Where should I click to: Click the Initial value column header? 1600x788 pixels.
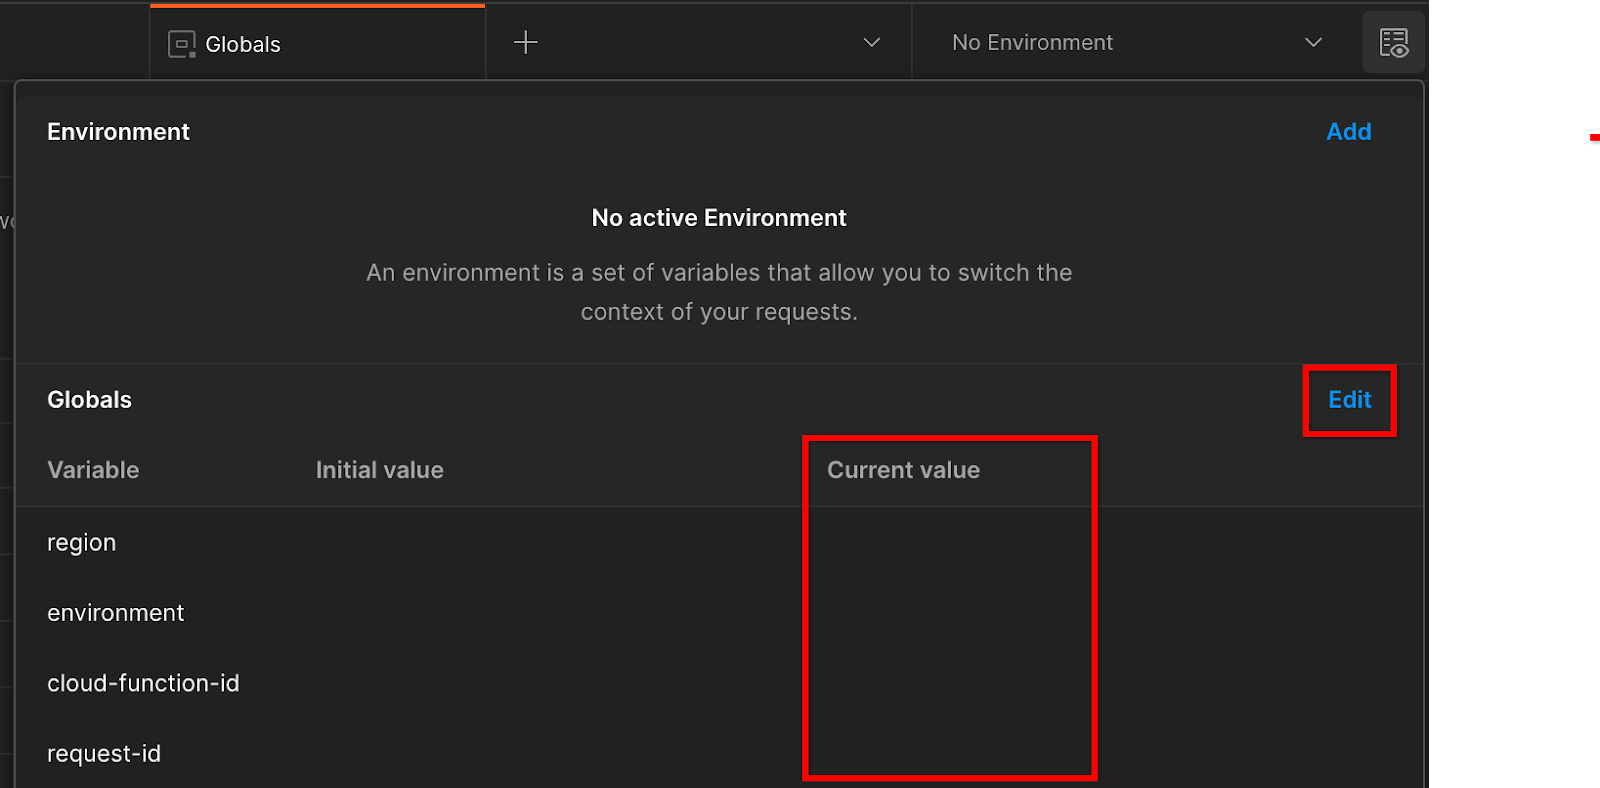(379, 470)
